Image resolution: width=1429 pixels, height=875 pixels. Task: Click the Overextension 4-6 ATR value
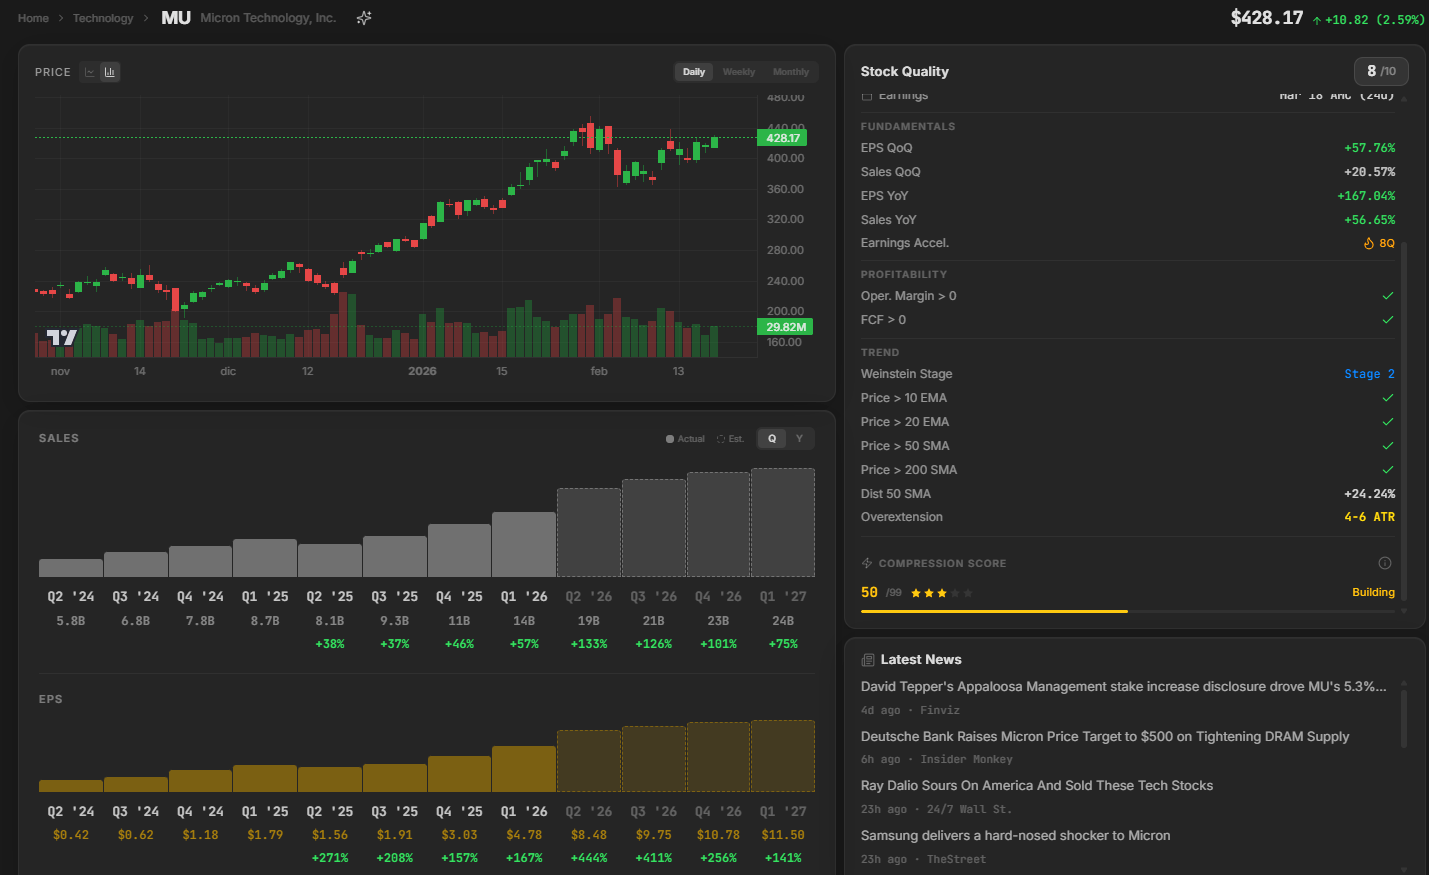click(x=1369, y=517)
